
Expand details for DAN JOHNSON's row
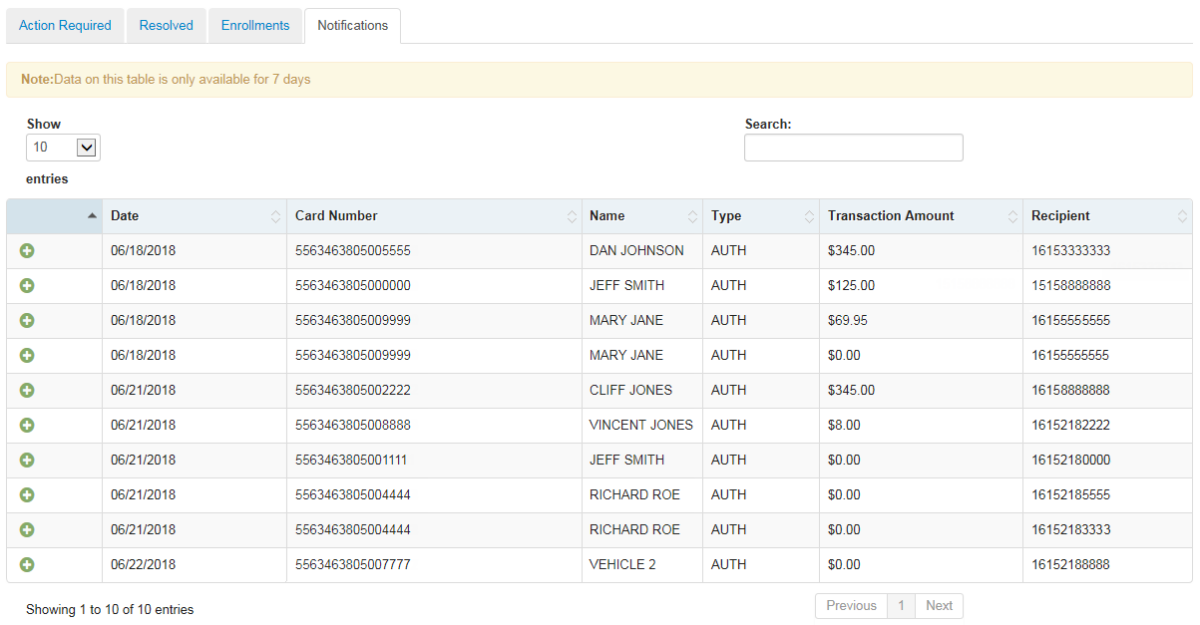pos(27,251)
